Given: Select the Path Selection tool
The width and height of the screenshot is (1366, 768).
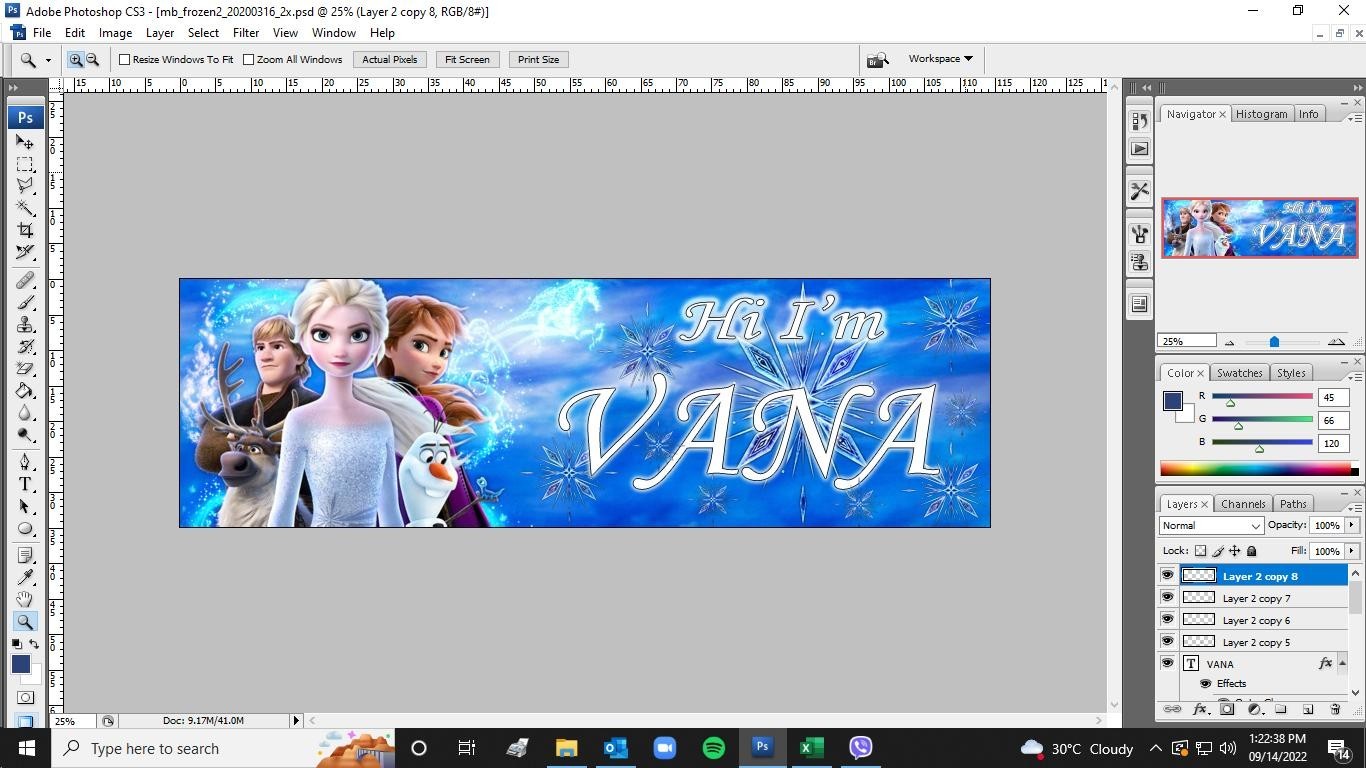Looking at the screenshot, I should pos(25,506).
